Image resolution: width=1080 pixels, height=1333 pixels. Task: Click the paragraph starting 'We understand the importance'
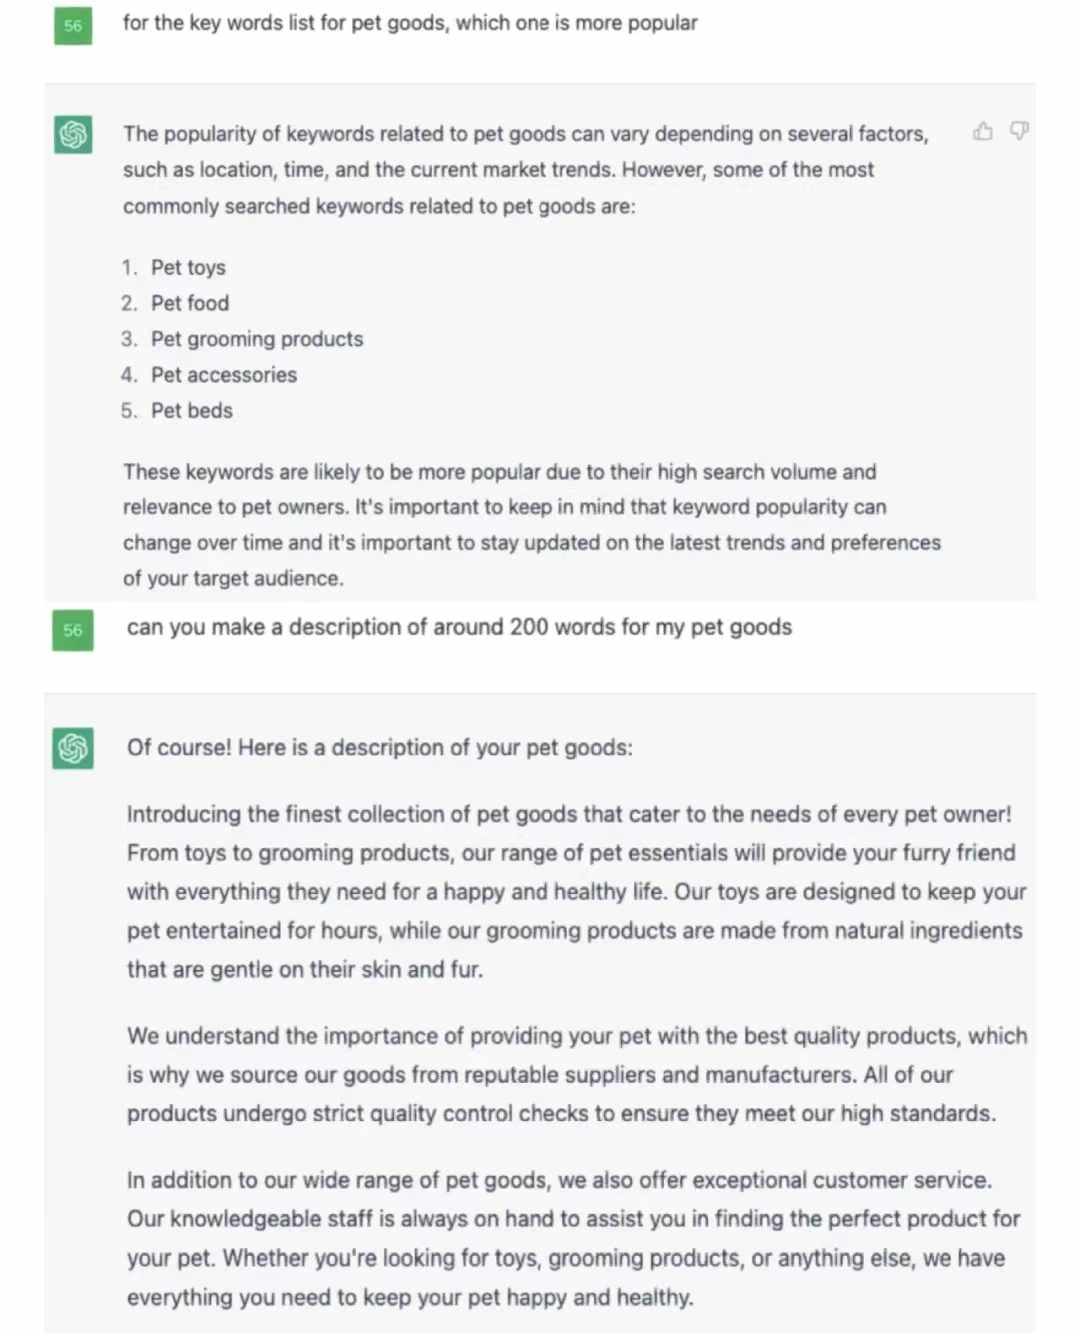[577, 1075]
